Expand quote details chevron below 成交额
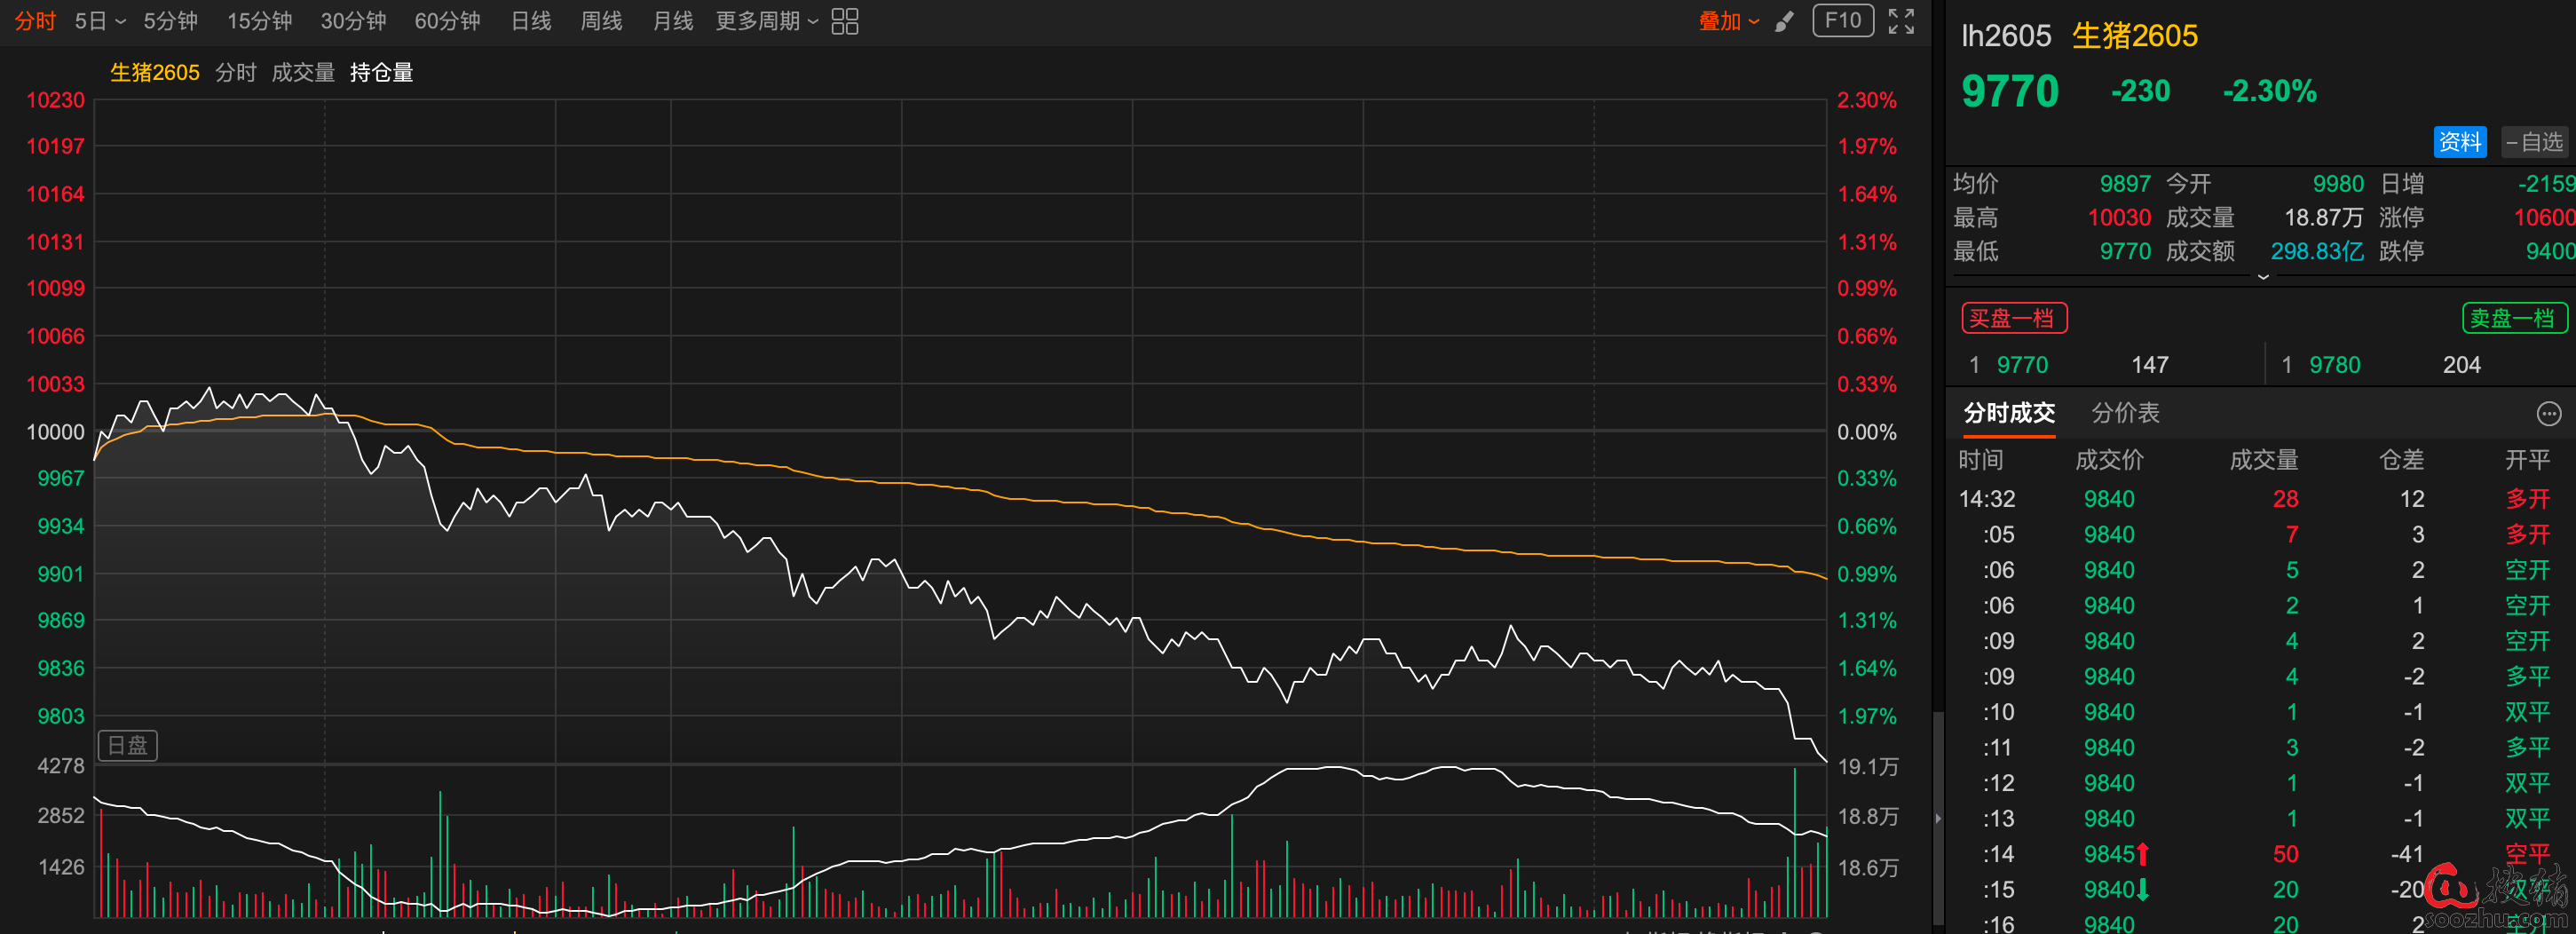Viewport: 2576px width, 934px height. (x=2263, y=277)
